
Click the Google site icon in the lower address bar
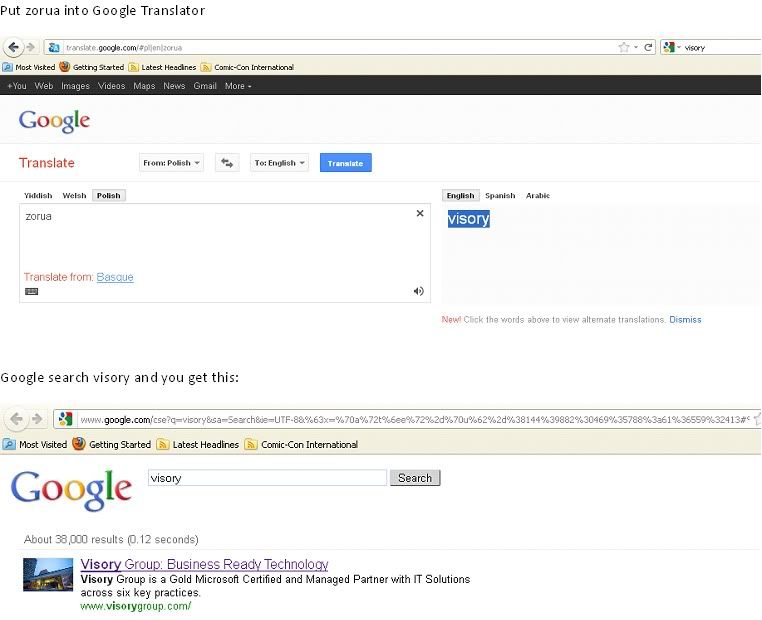tap(65, 419)
